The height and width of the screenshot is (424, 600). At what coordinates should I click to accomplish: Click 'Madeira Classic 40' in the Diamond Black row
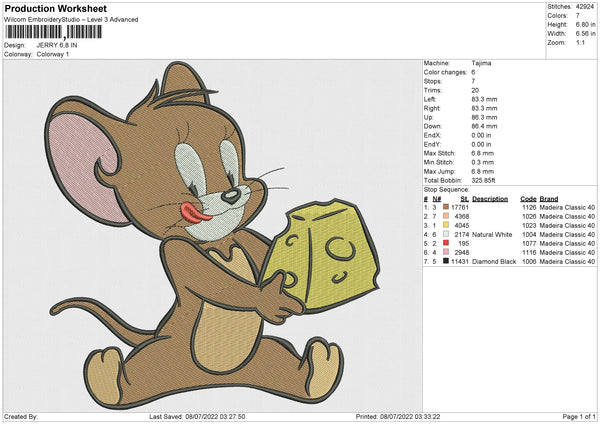(x=567, y=261)
